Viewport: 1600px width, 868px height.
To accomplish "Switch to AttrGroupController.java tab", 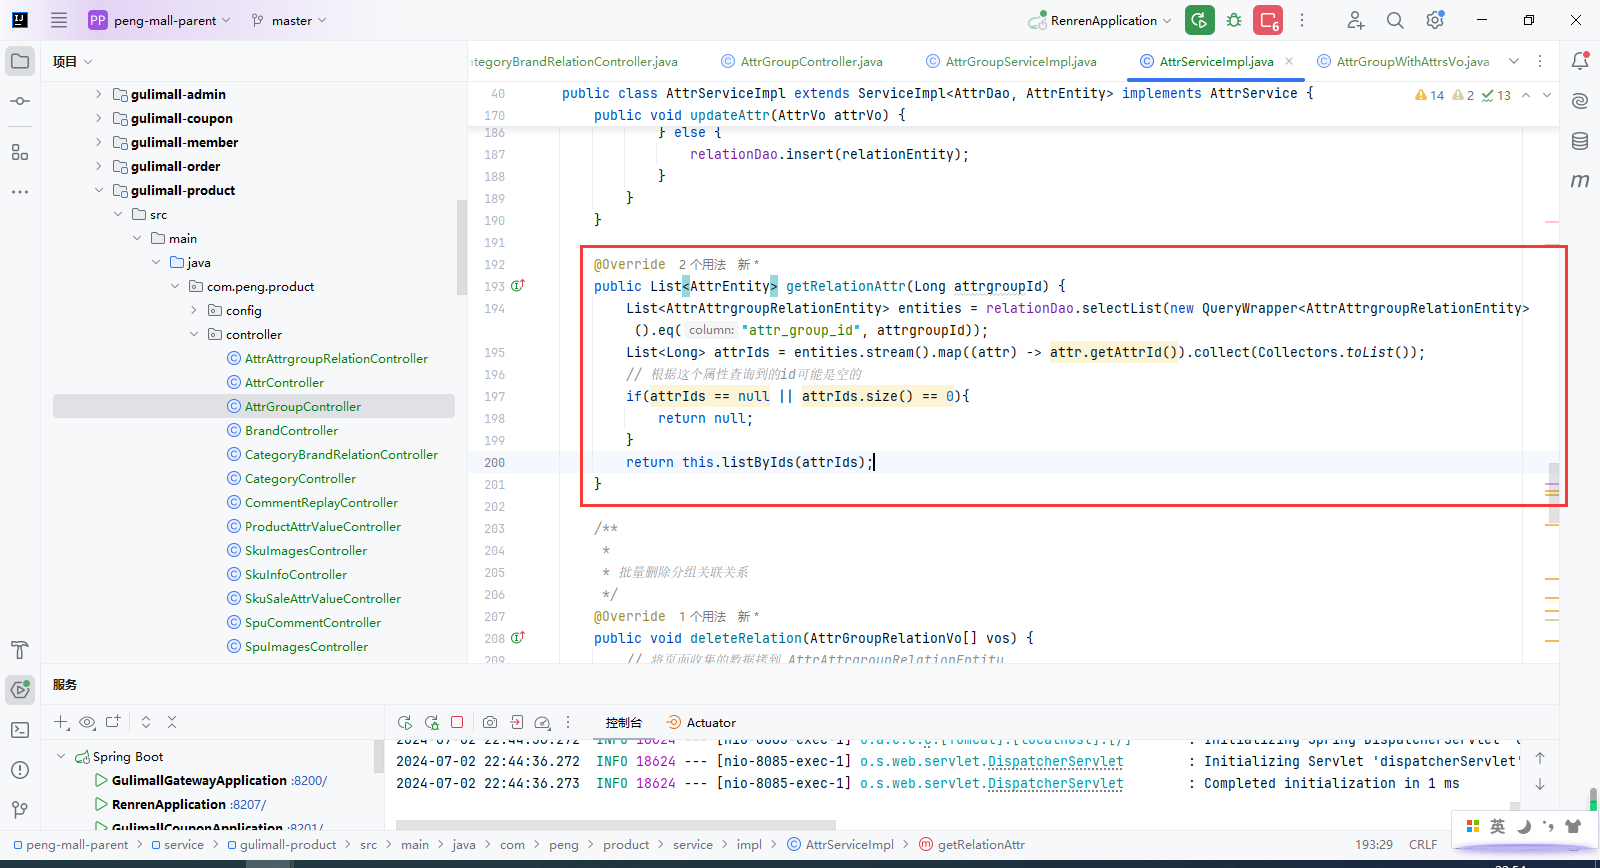I will (x=802, y=61).
